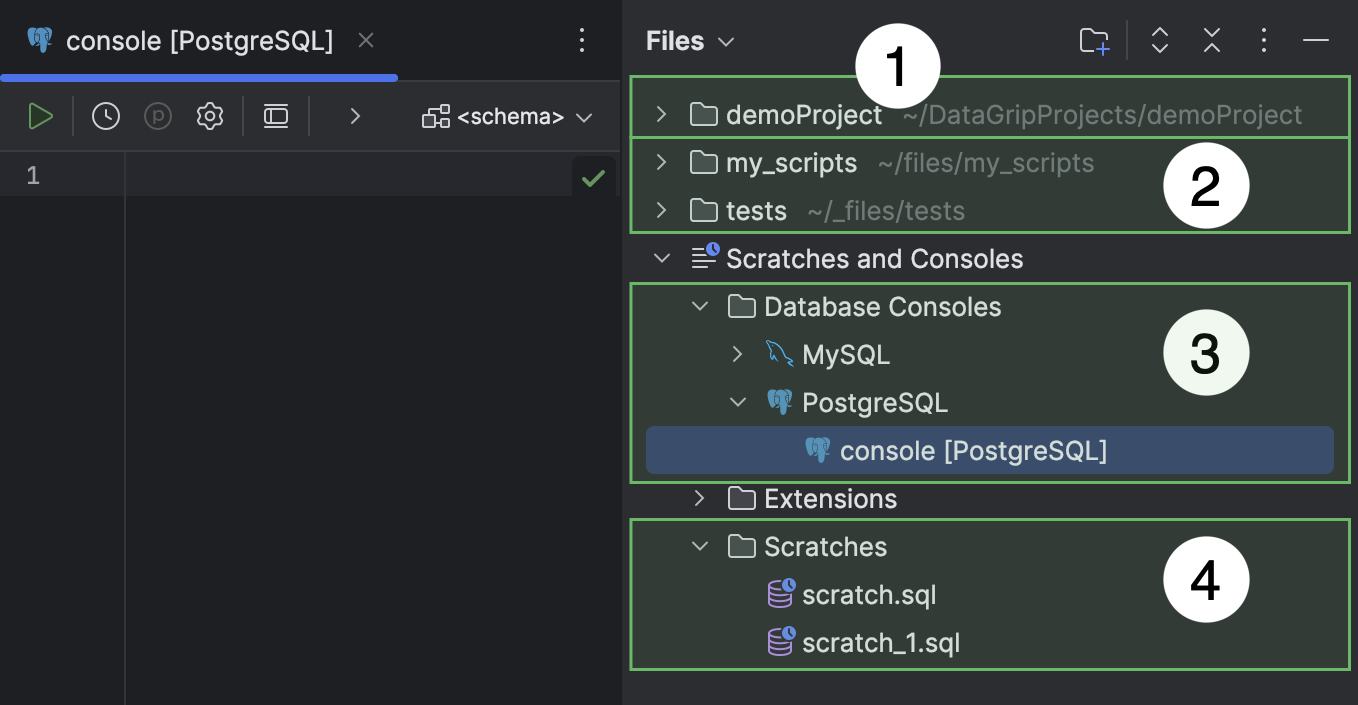Toggle in-editor results view
This screenshot has height=705, width=1358.
(275, 115)
